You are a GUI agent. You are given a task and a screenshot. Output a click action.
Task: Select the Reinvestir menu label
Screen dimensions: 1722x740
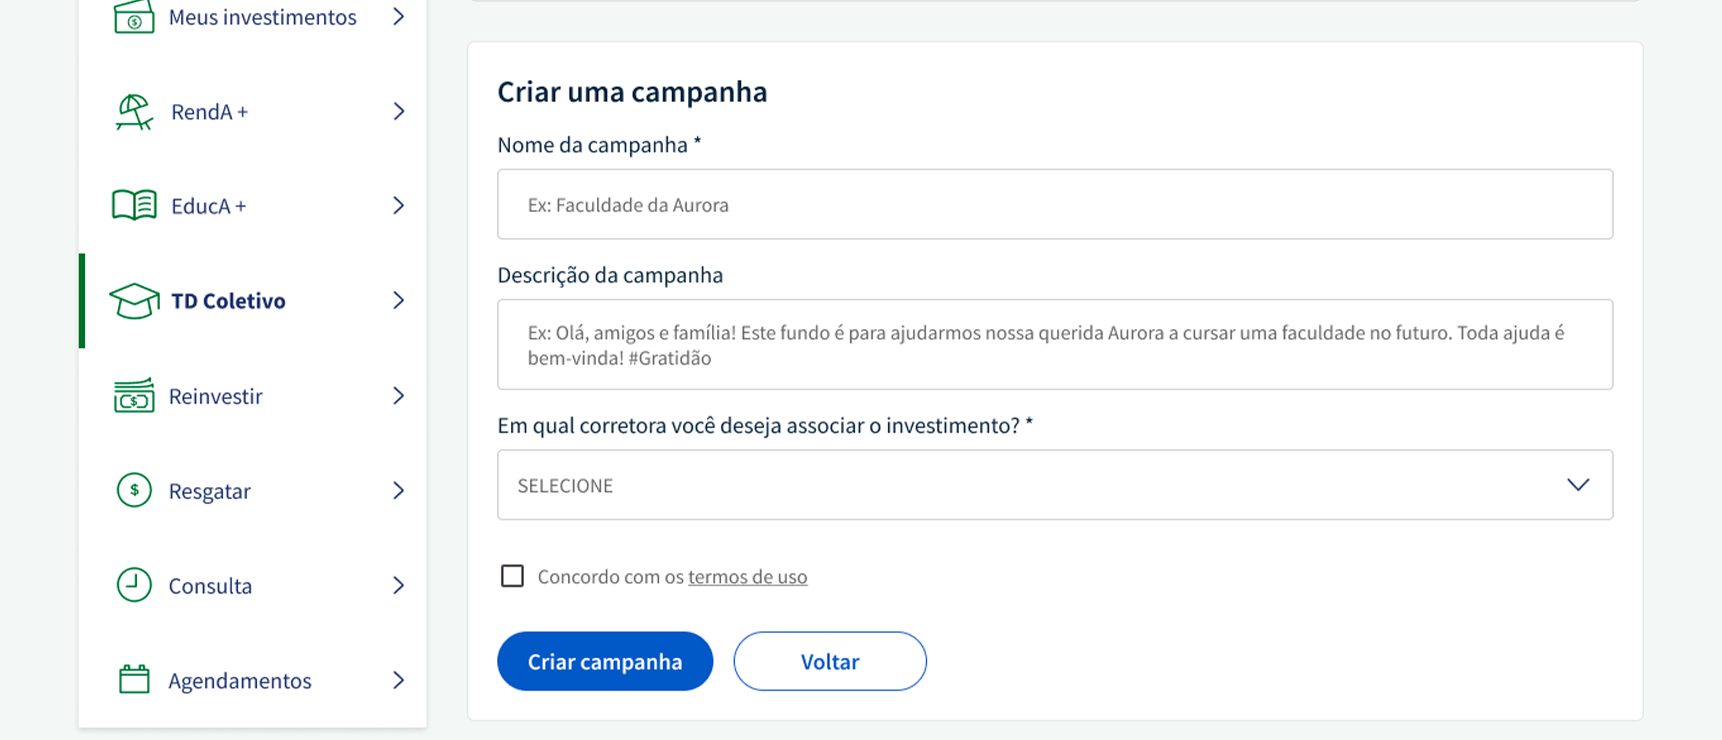215,396
